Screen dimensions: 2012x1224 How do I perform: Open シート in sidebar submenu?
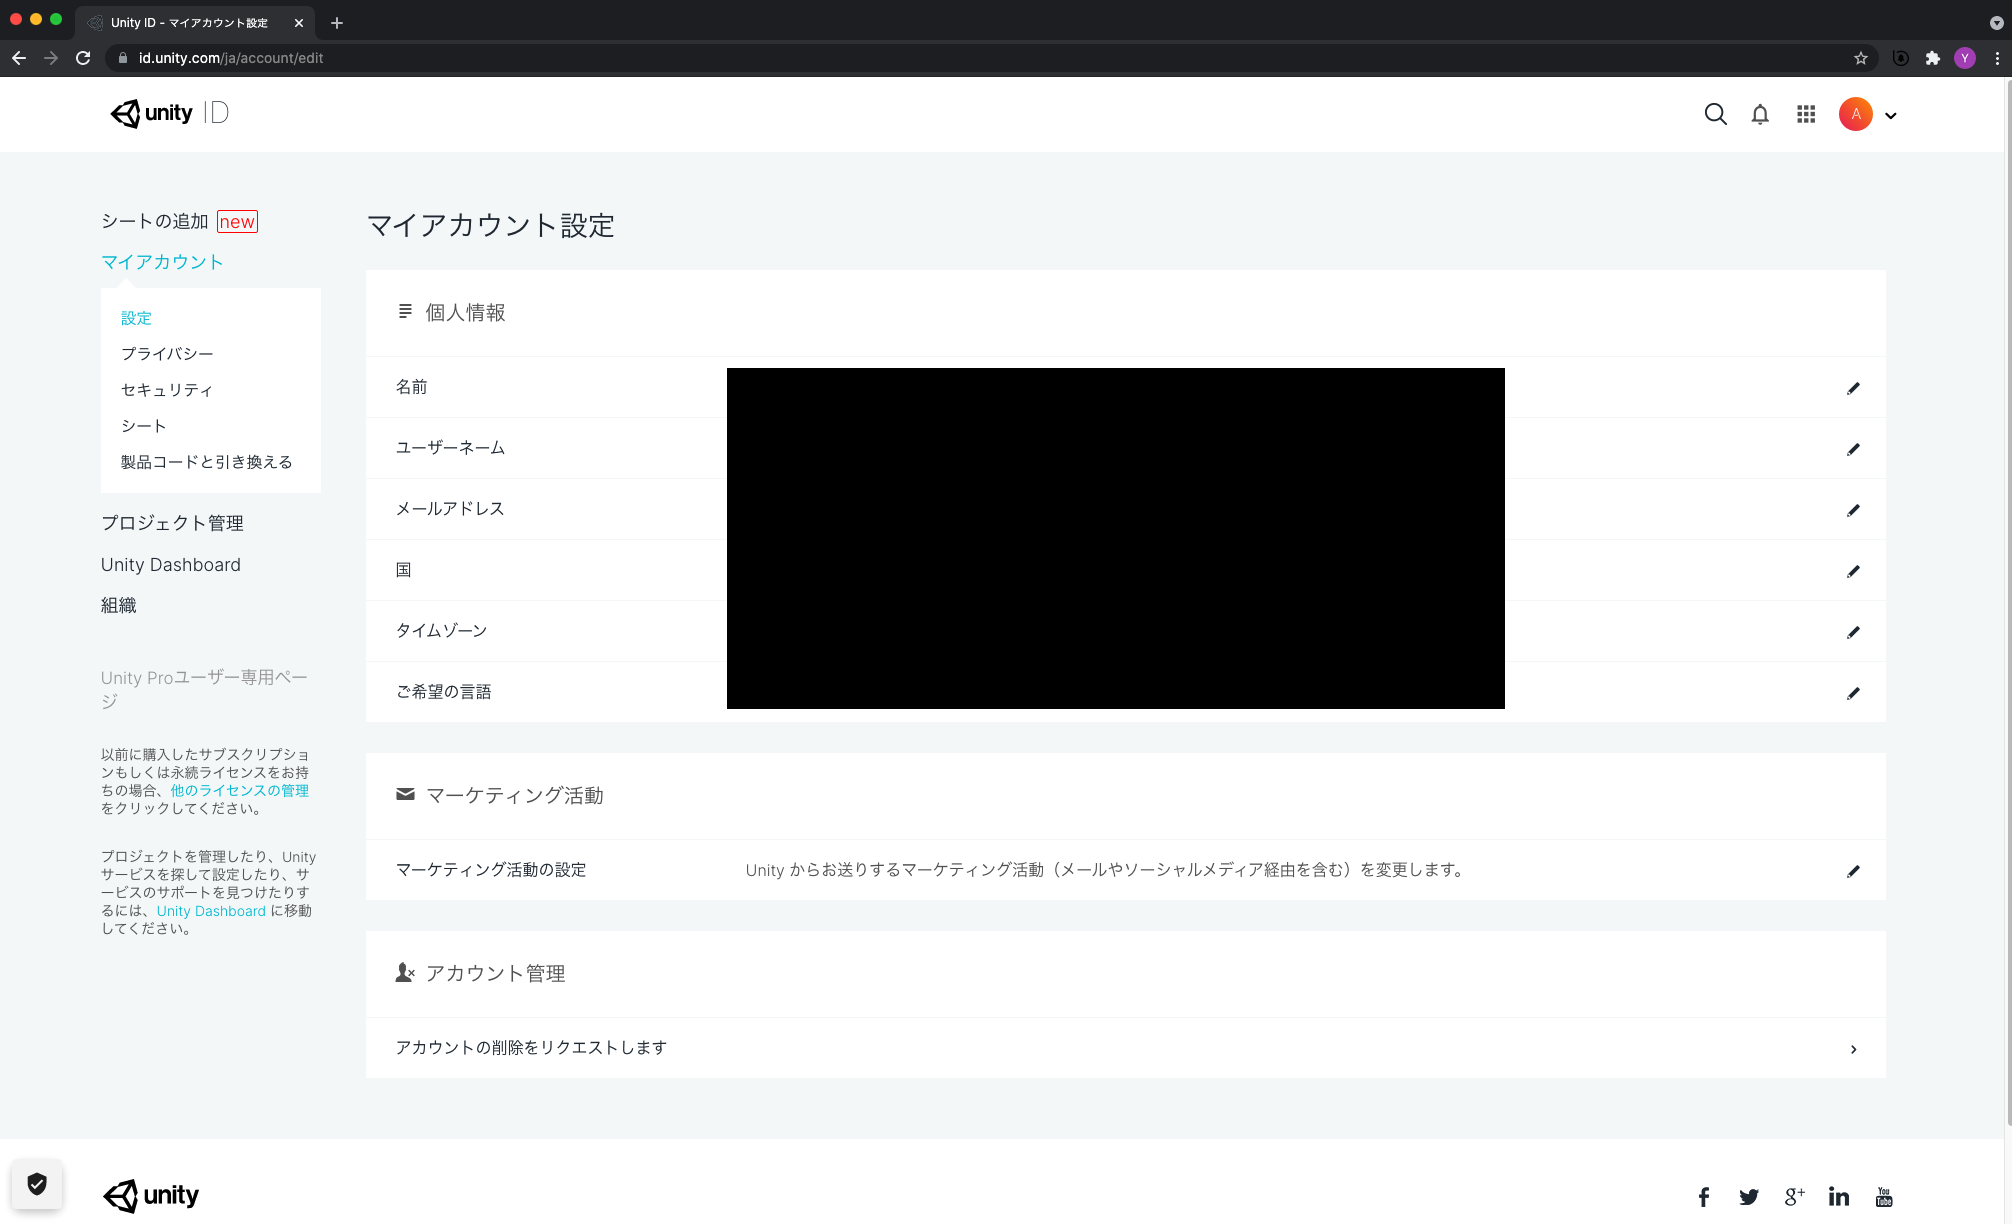click(144, 426)
